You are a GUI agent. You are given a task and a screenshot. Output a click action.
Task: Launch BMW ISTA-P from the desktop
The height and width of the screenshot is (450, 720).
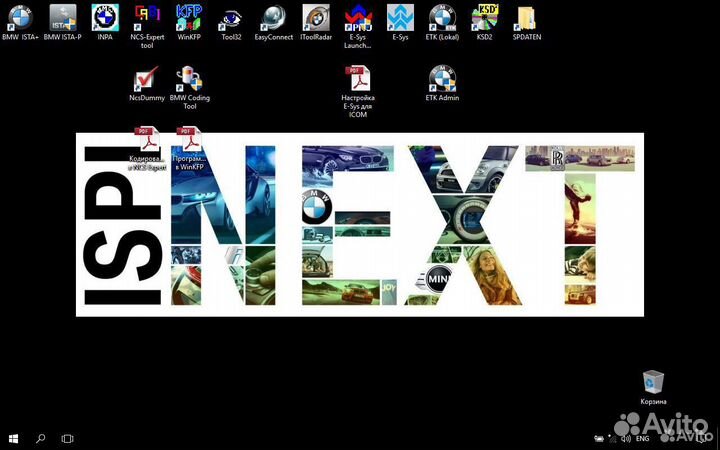(62, 18)
